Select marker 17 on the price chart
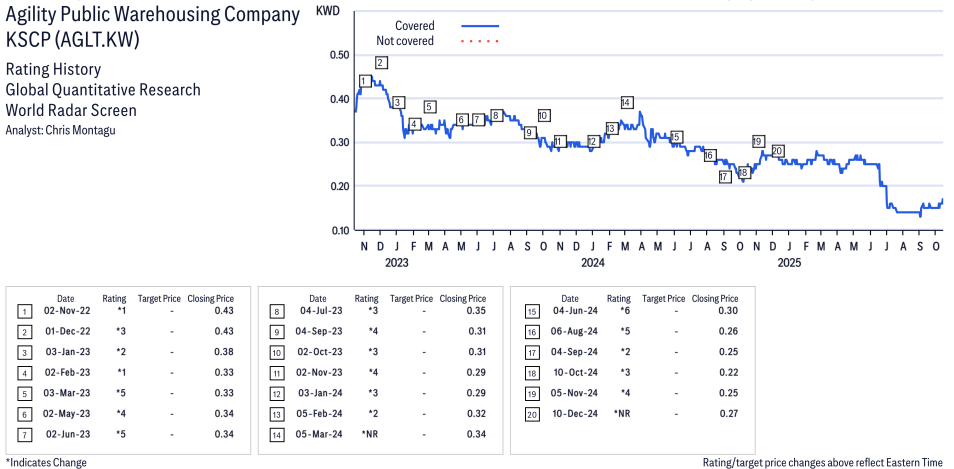The height and width of the screenshot is (469, 954). [x=725, y=177]
